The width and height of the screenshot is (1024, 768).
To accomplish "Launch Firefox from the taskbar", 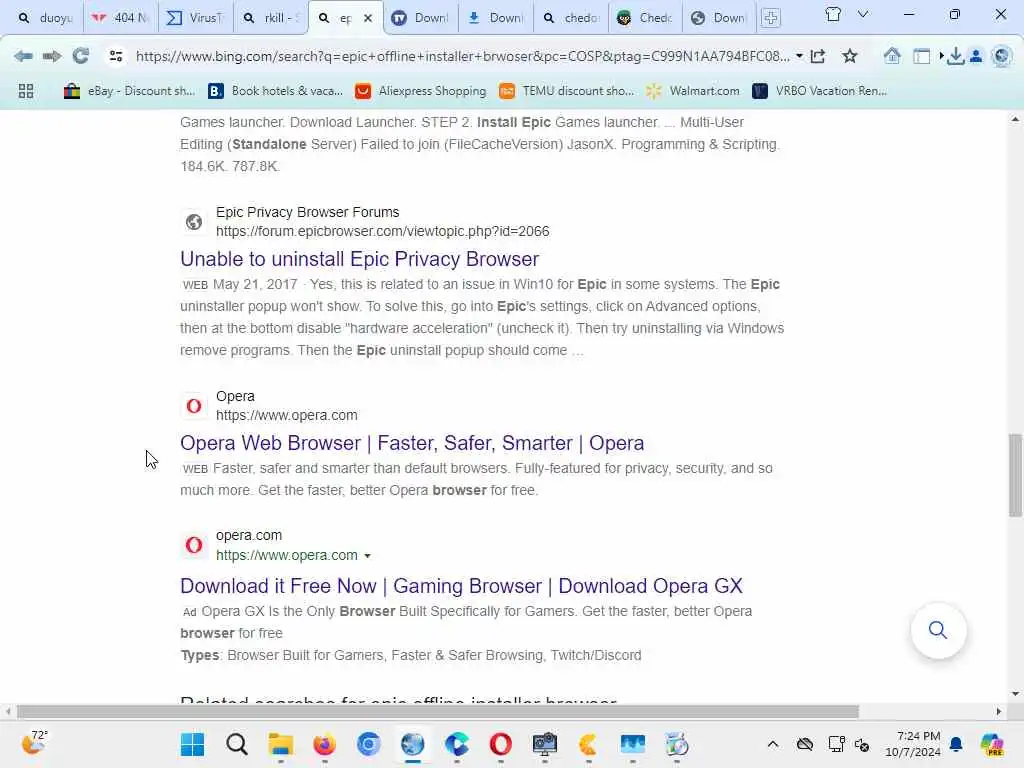I will coord(325,744).
